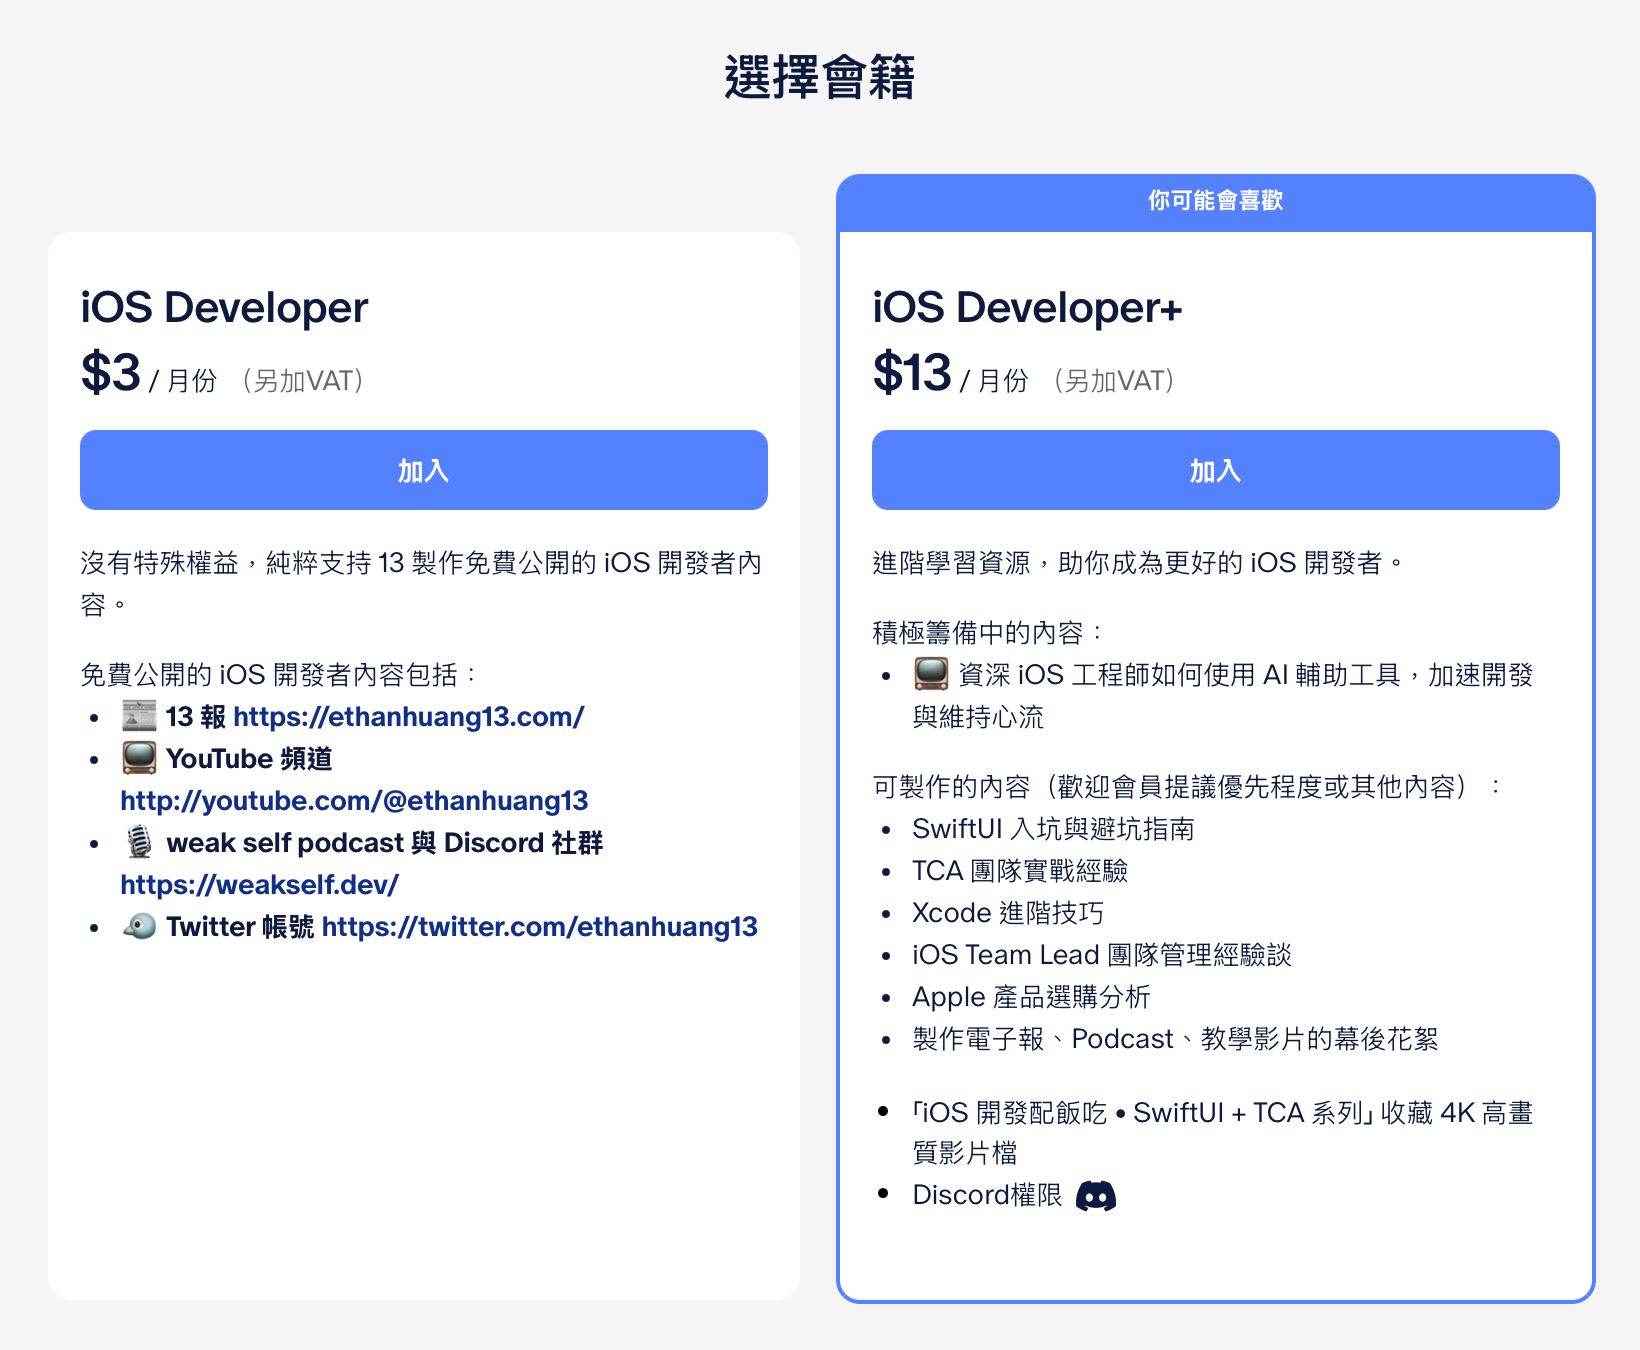1640x1350 pixels.
Task: Click the 積極籌備中的內容 heading
Action: [x=987, y=633]
